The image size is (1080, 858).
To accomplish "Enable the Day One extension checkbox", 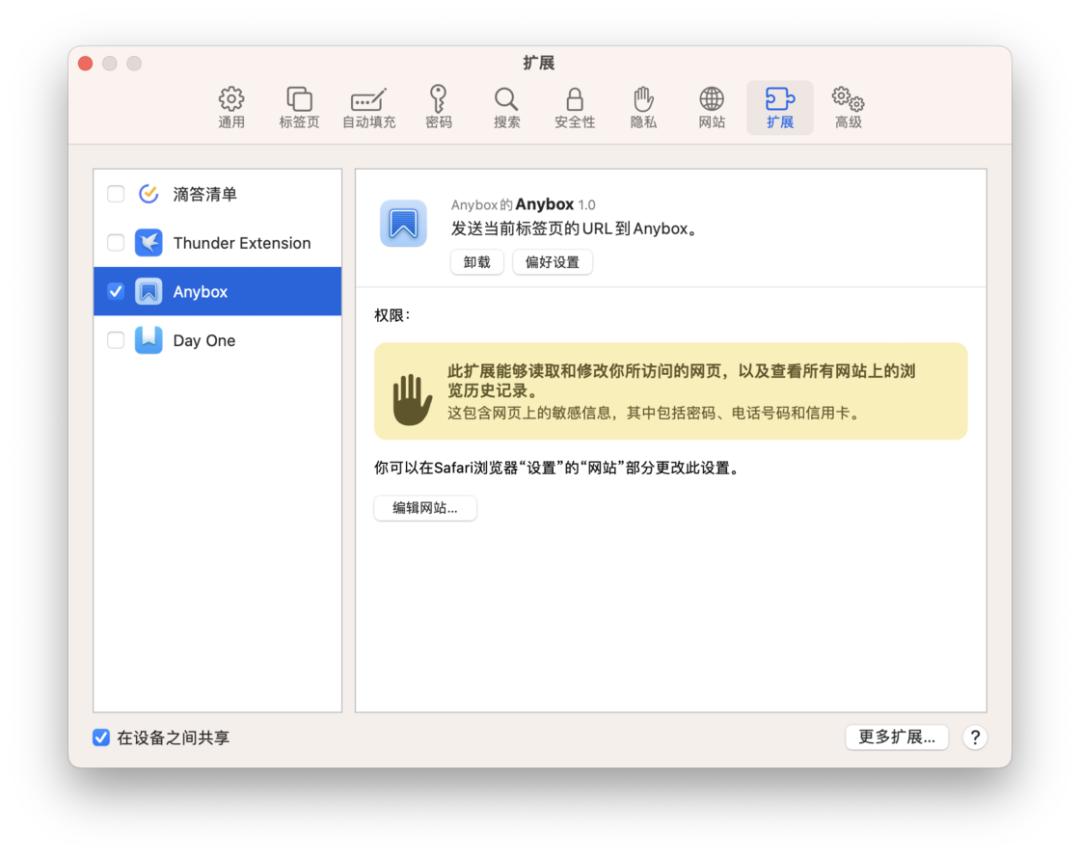I will tap(116, 340).
